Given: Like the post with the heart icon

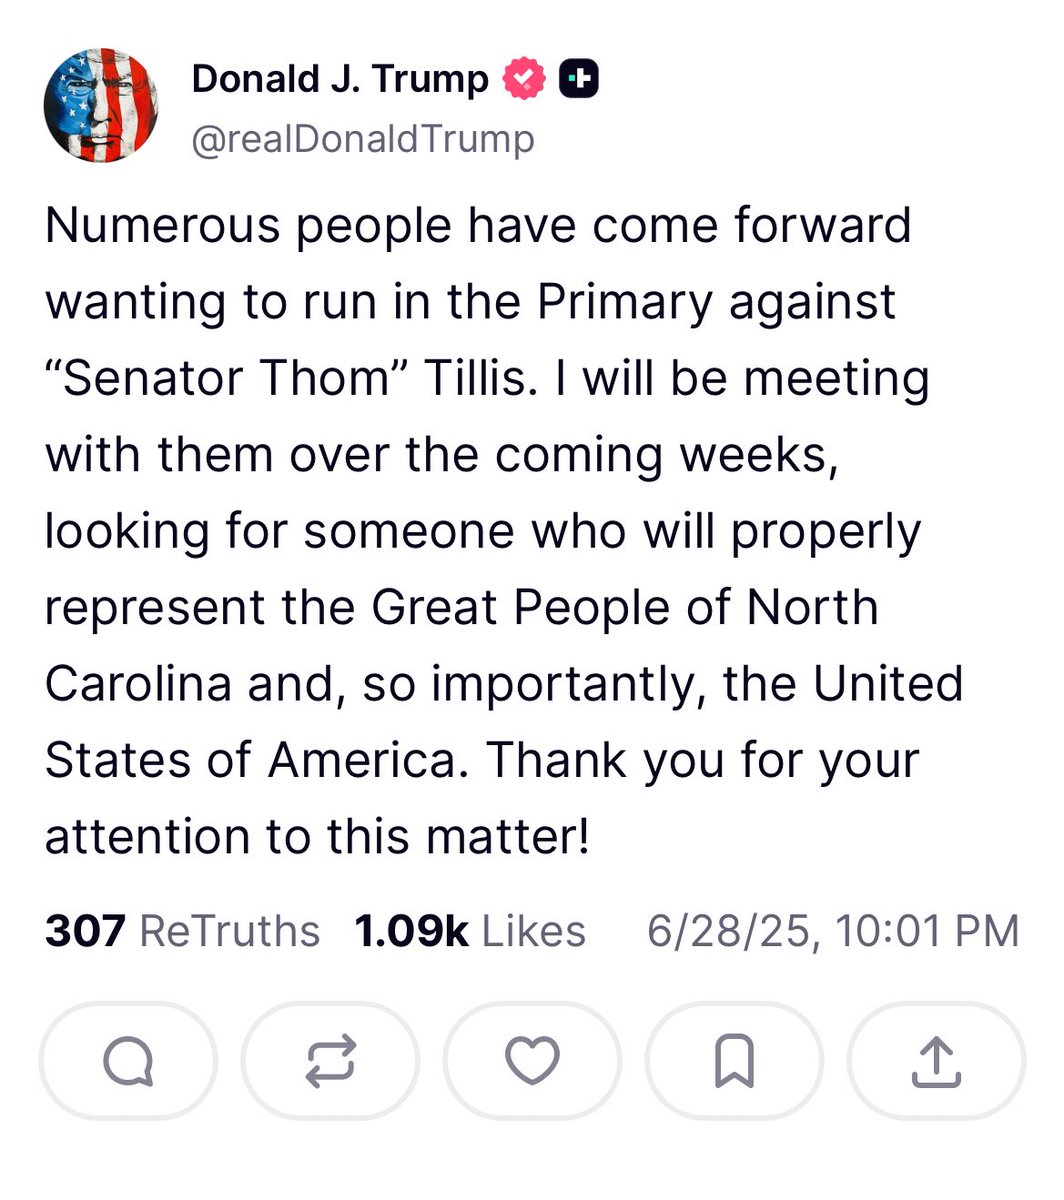Looking at the screenshot, I should 532,1061.
